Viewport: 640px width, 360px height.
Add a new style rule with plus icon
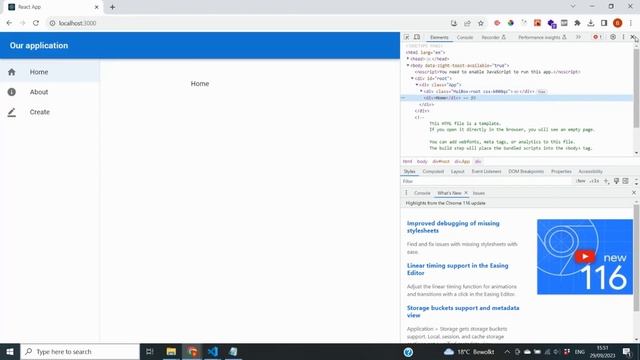[x=606, y=181]
